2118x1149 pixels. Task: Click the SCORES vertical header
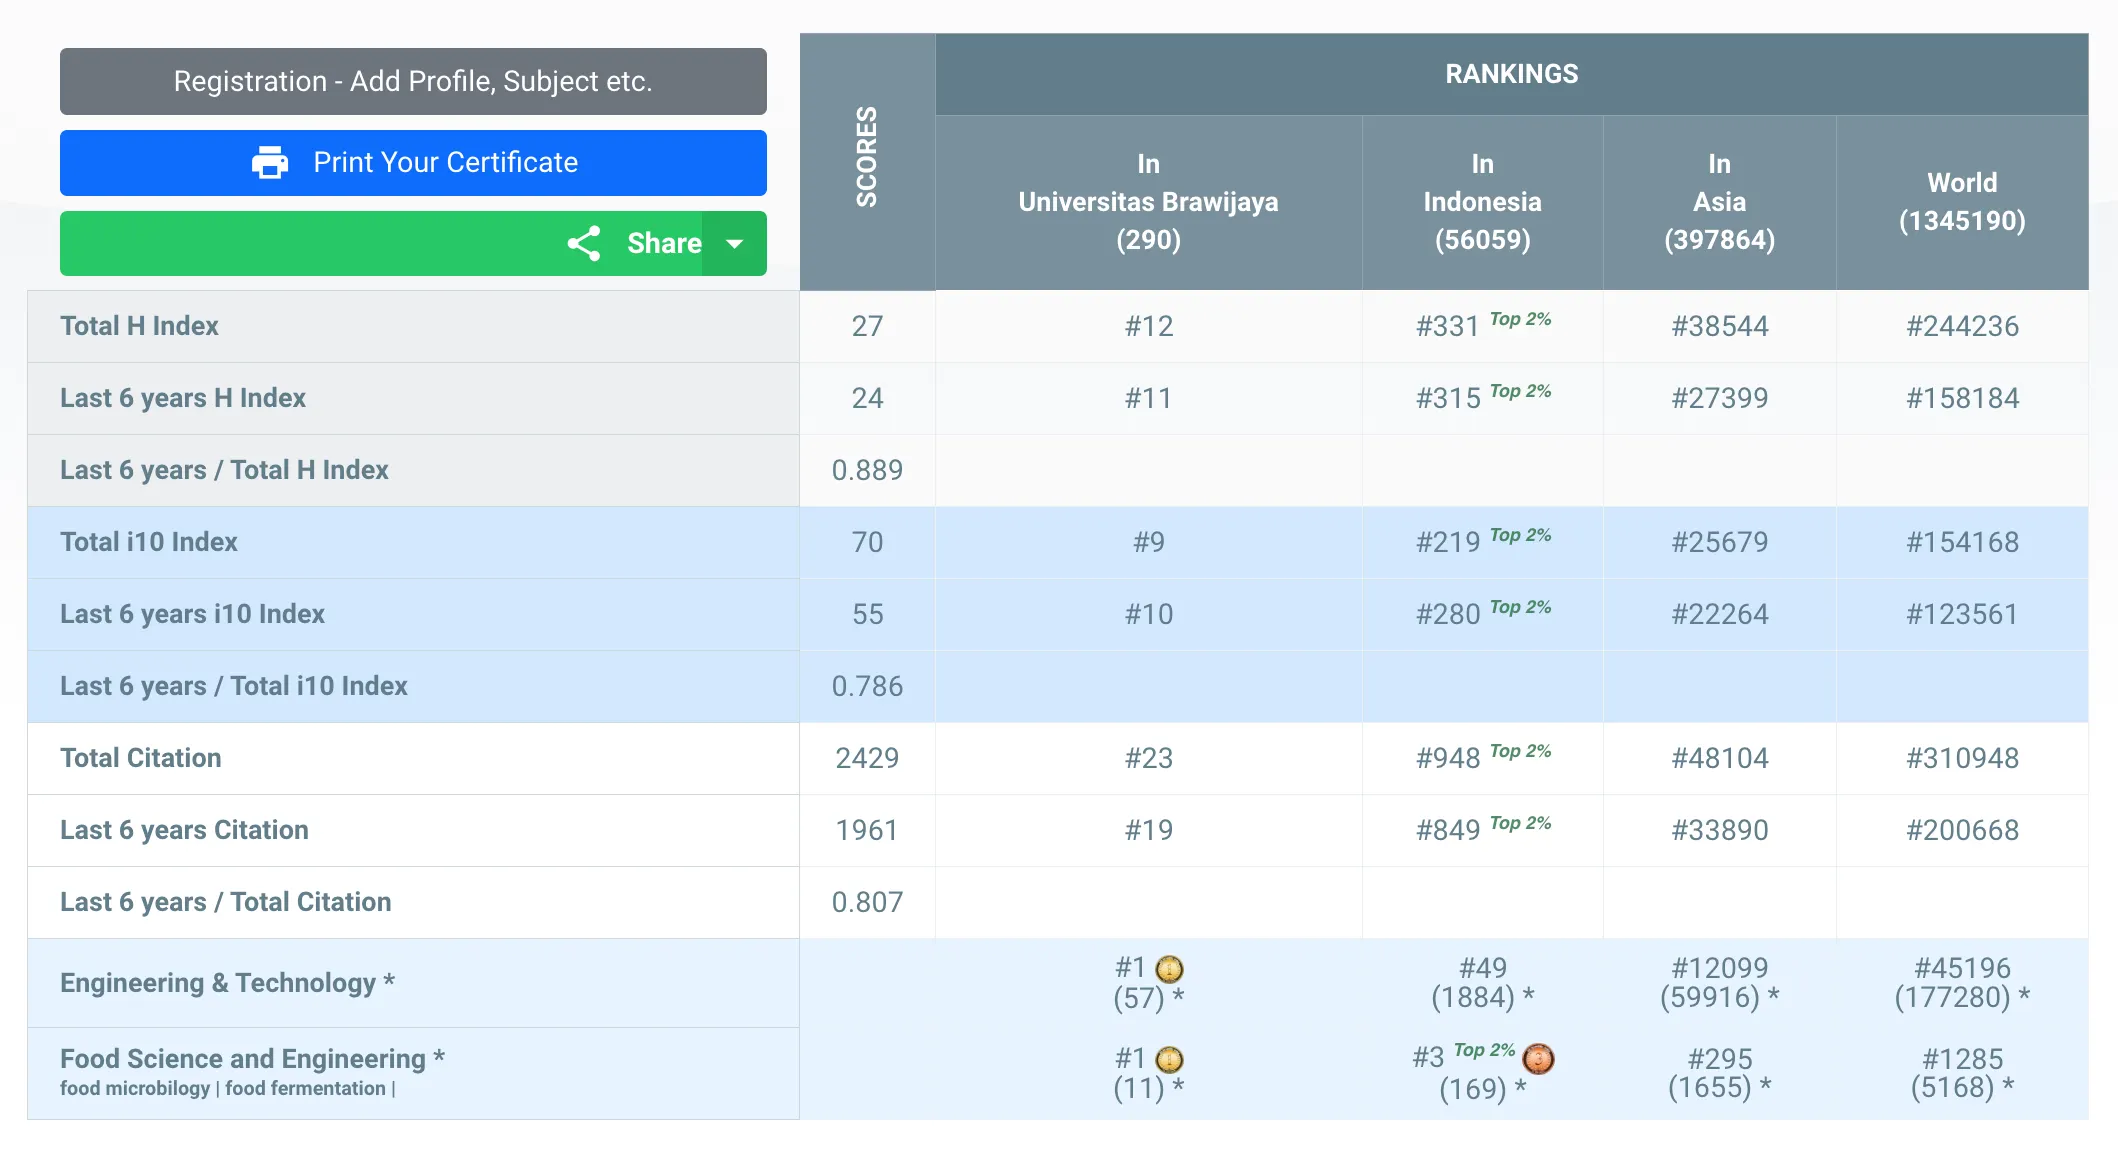pos(867,157)
